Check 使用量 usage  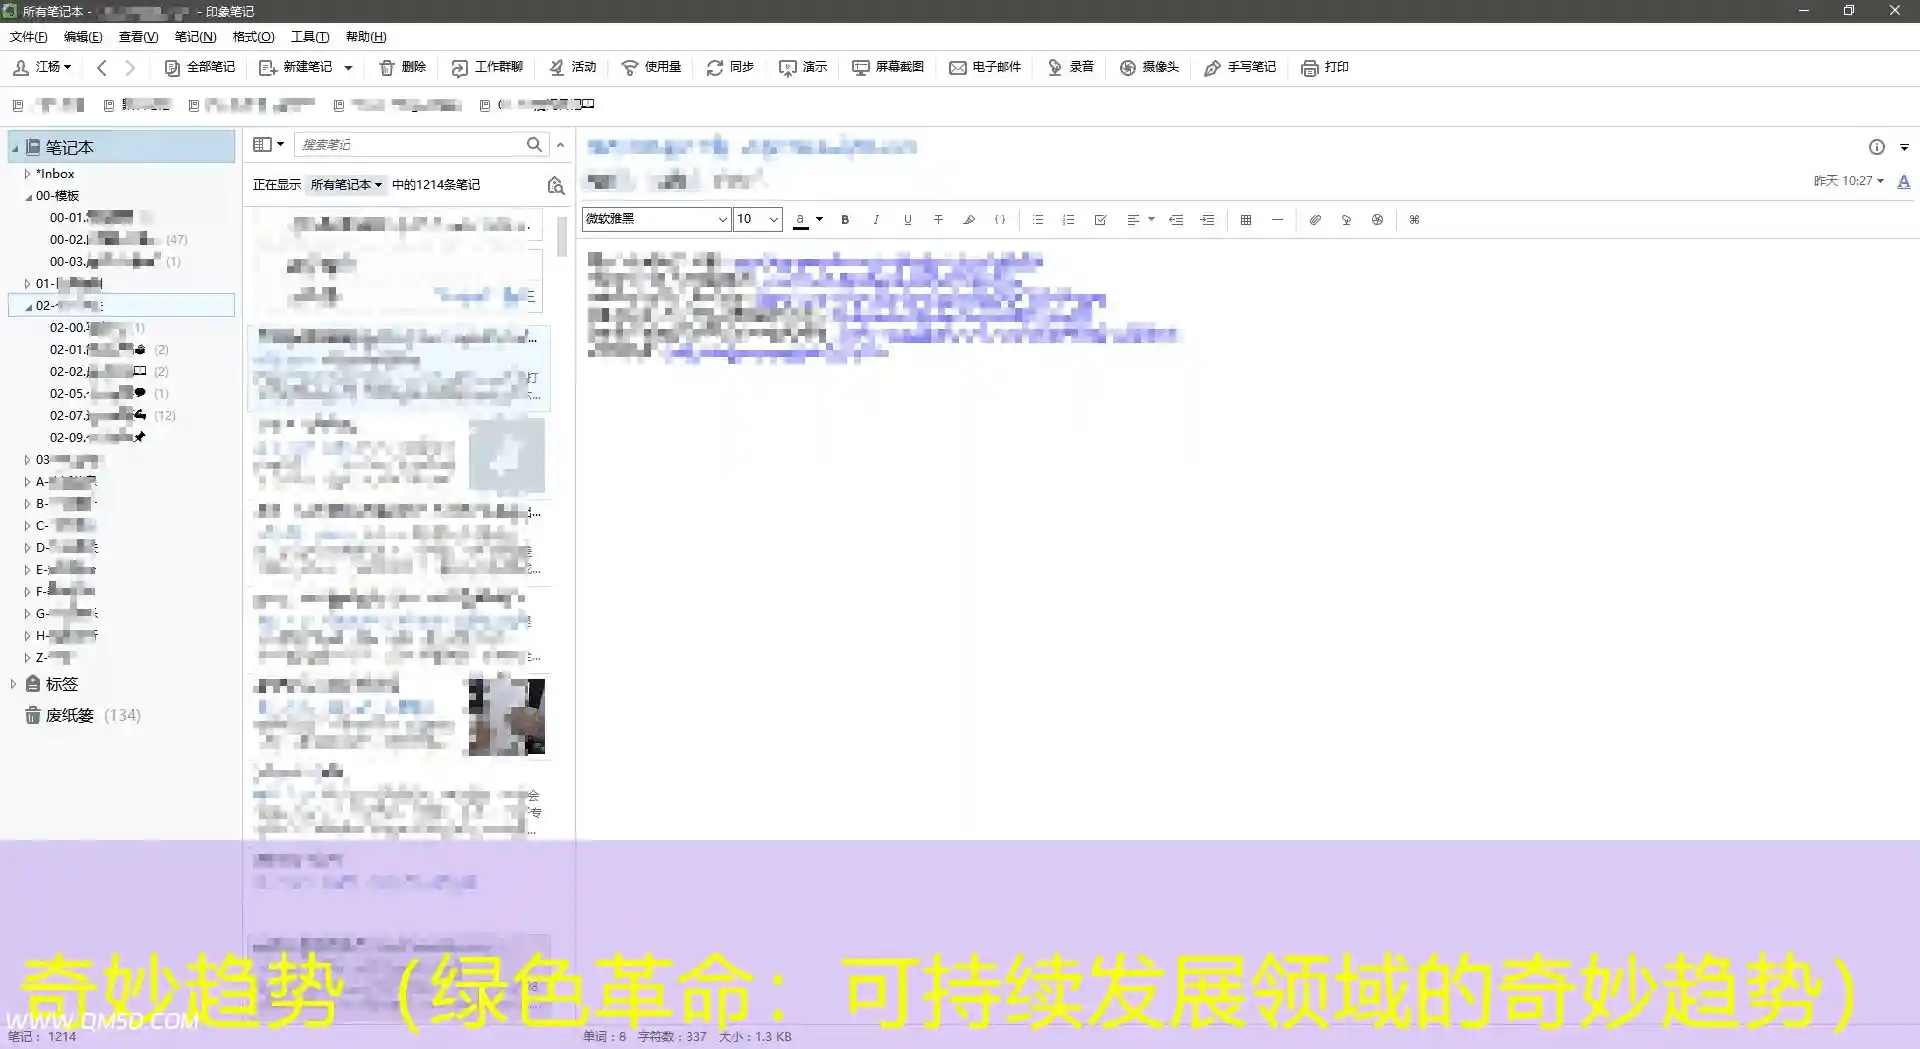click(652, 67)
